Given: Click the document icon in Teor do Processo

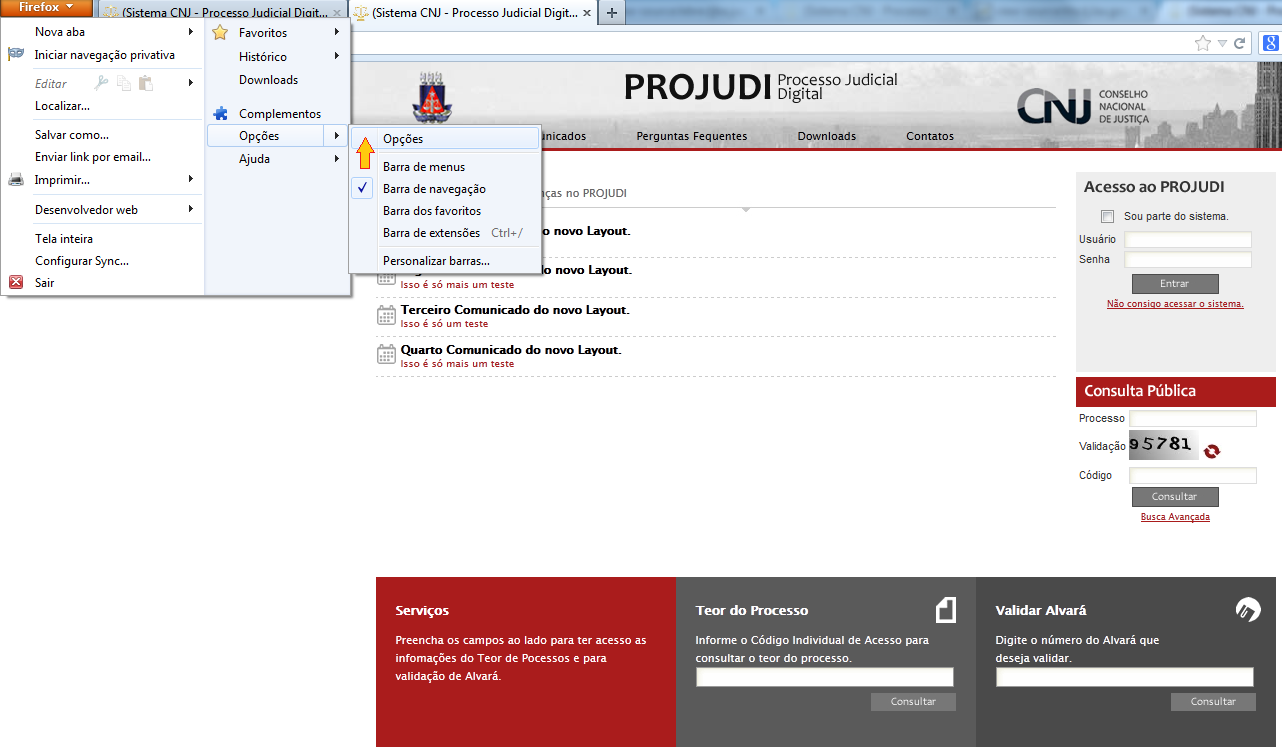Looking at the screenshot, I should 946,610.
